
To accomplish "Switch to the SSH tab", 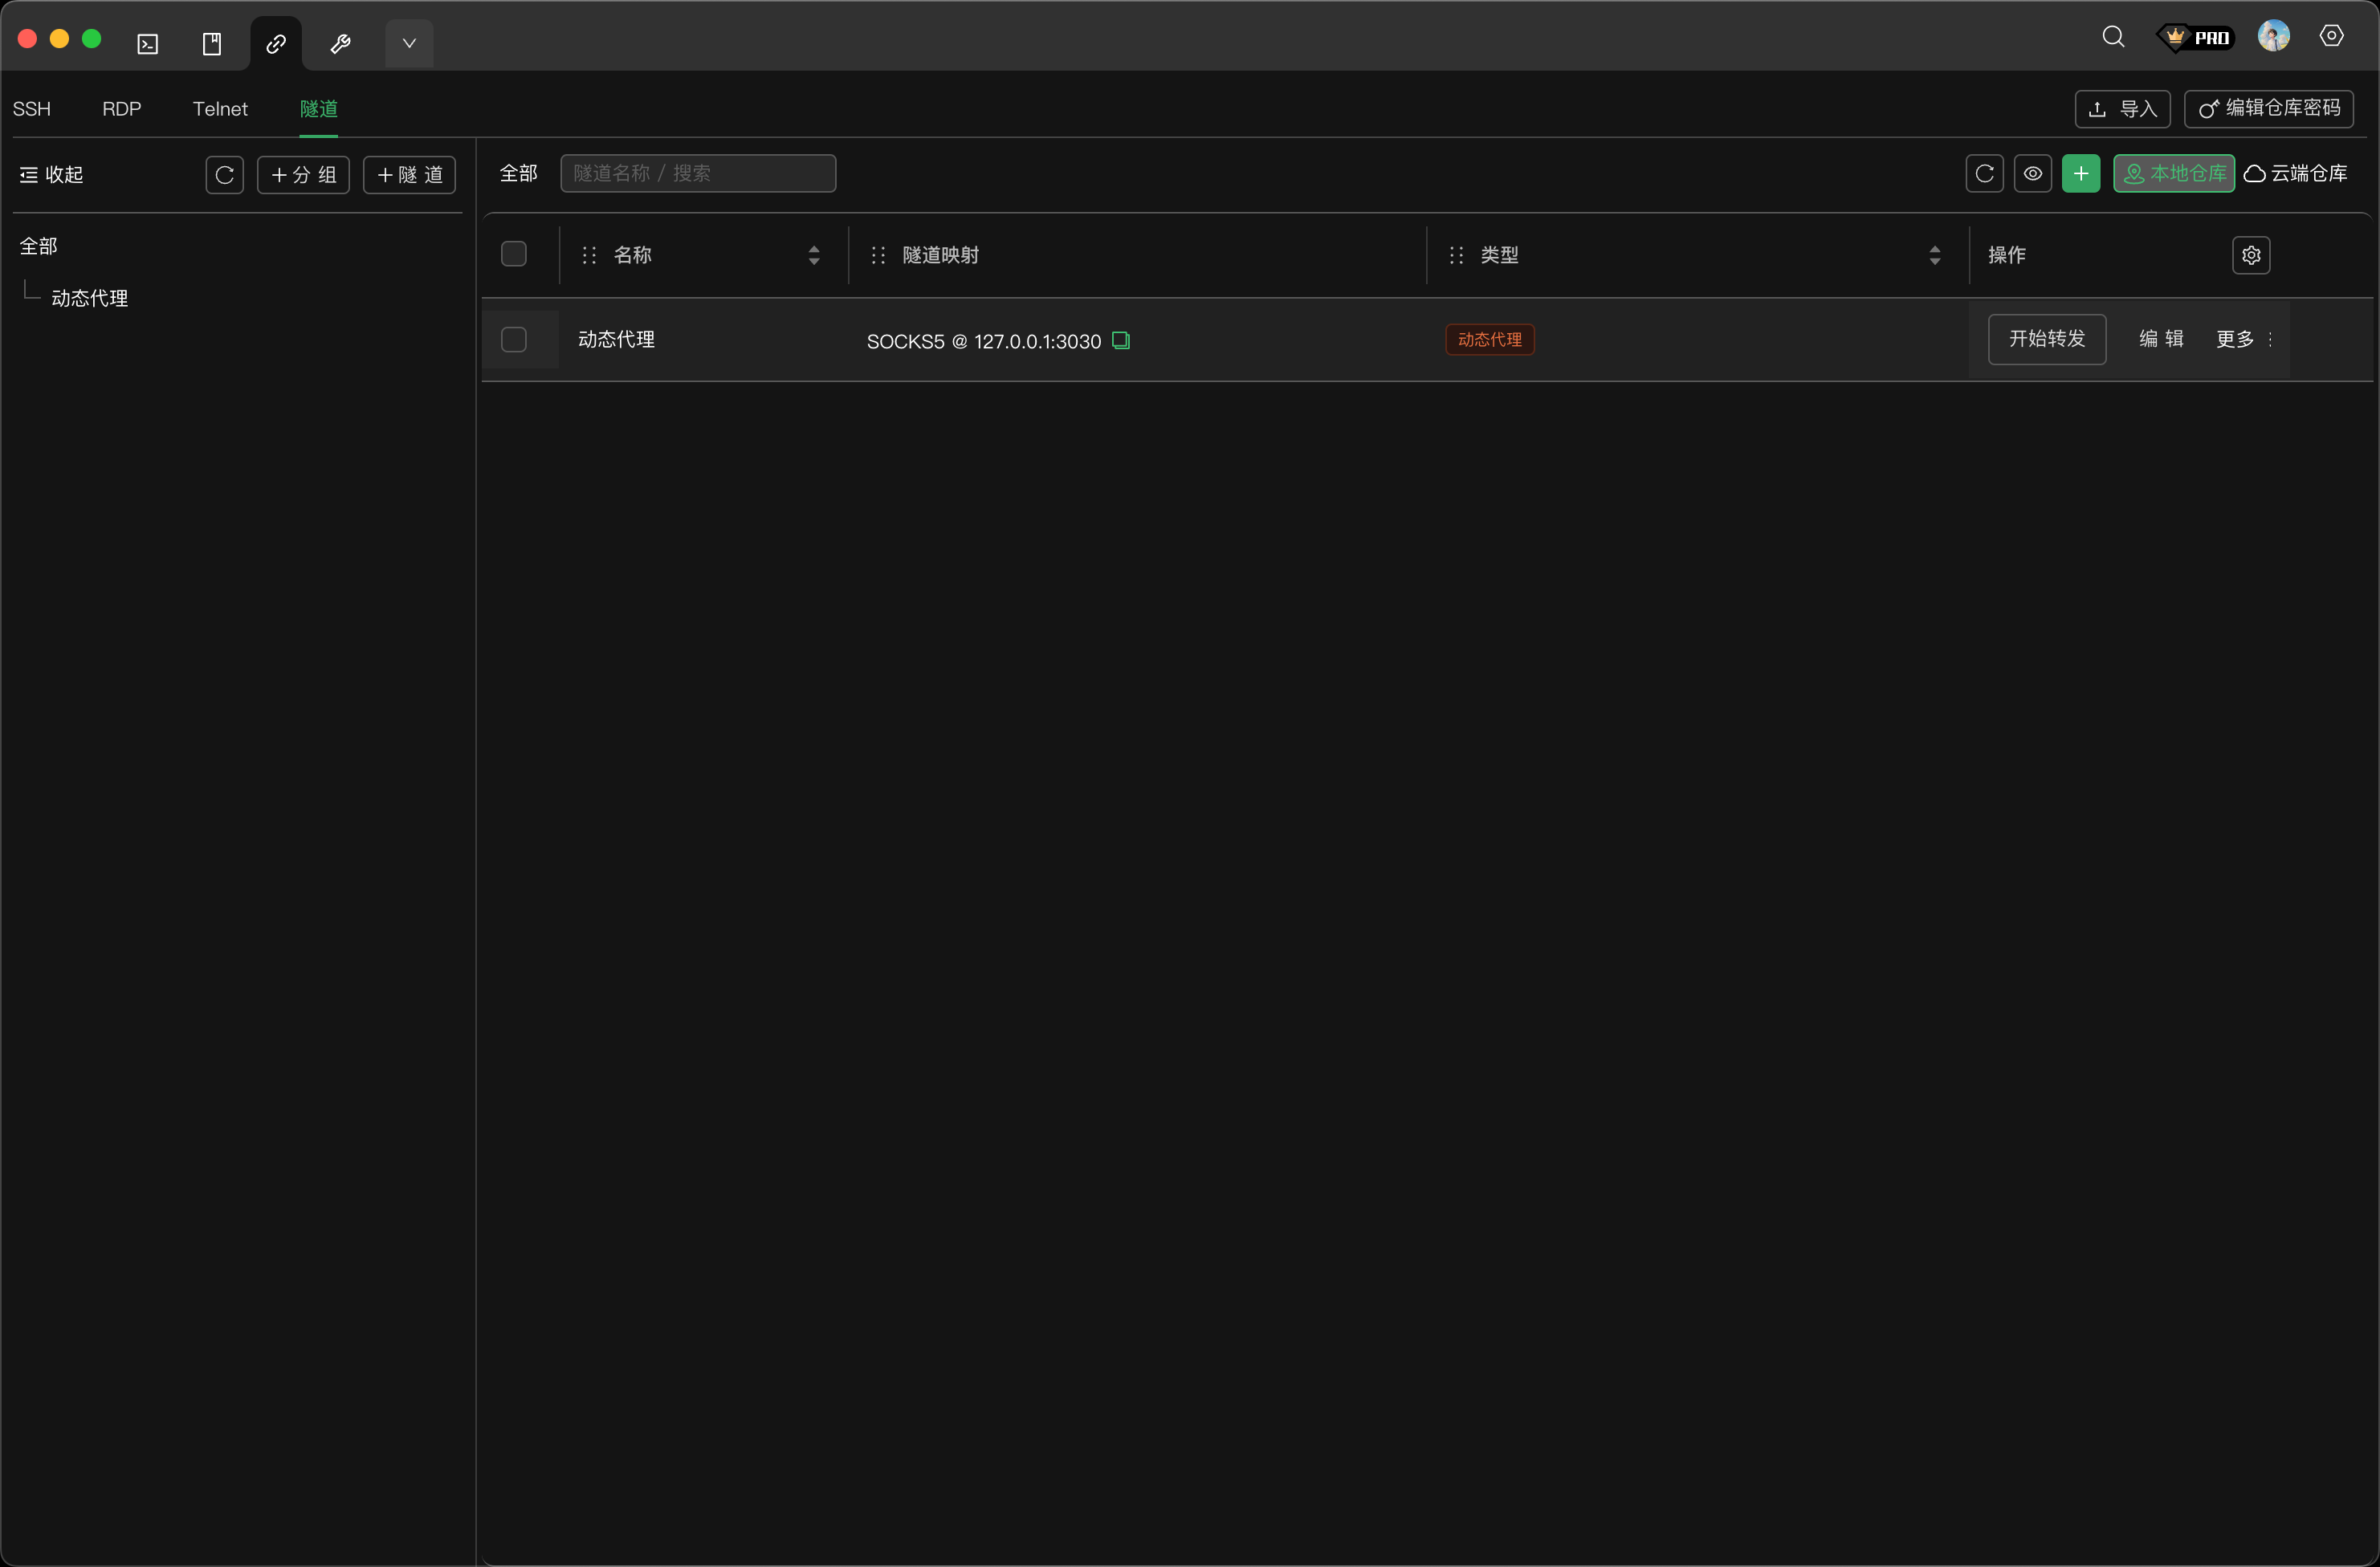I will 32,109.
